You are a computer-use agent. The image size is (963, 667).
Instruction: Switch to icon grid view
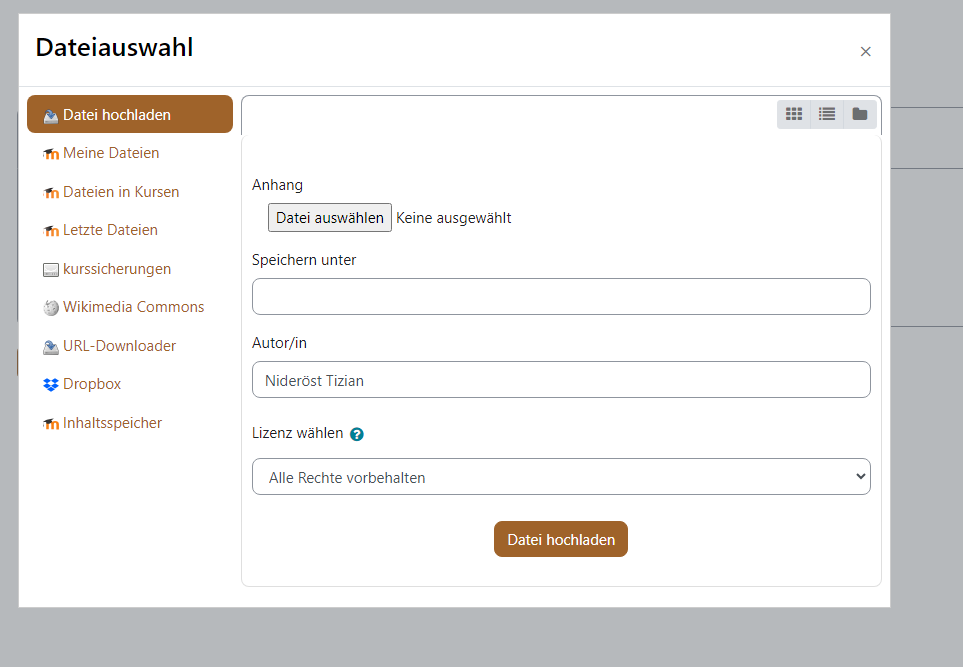tap(794, 113)
